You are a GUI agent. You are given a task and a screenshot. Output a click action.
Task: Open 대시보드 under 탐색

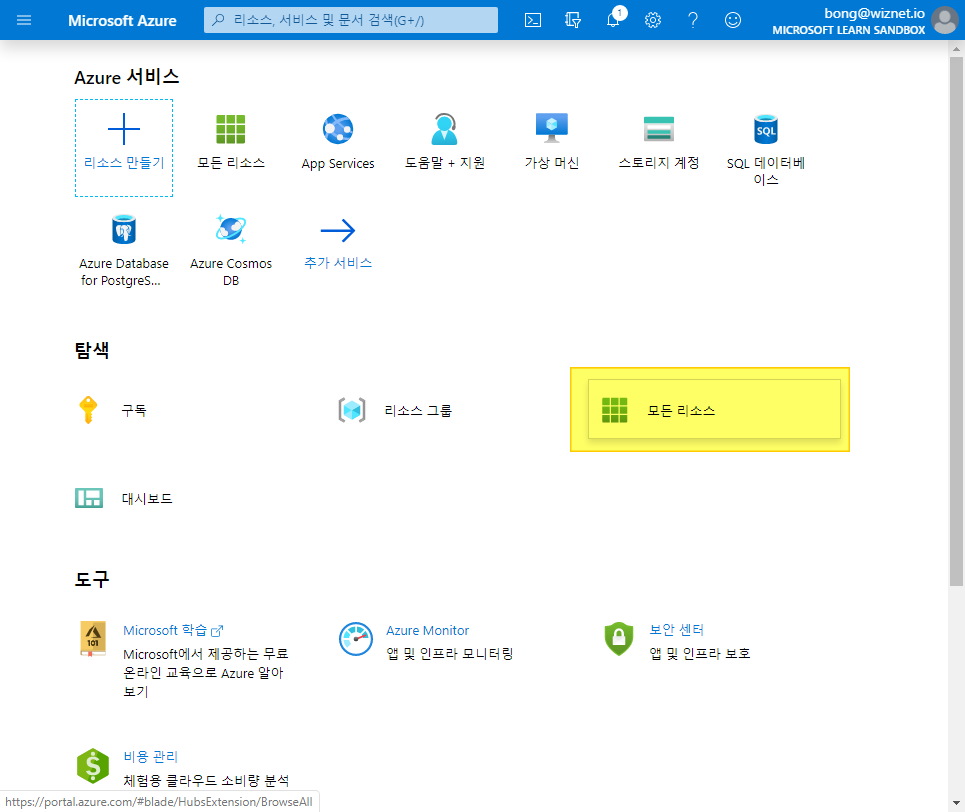[124, 498]
